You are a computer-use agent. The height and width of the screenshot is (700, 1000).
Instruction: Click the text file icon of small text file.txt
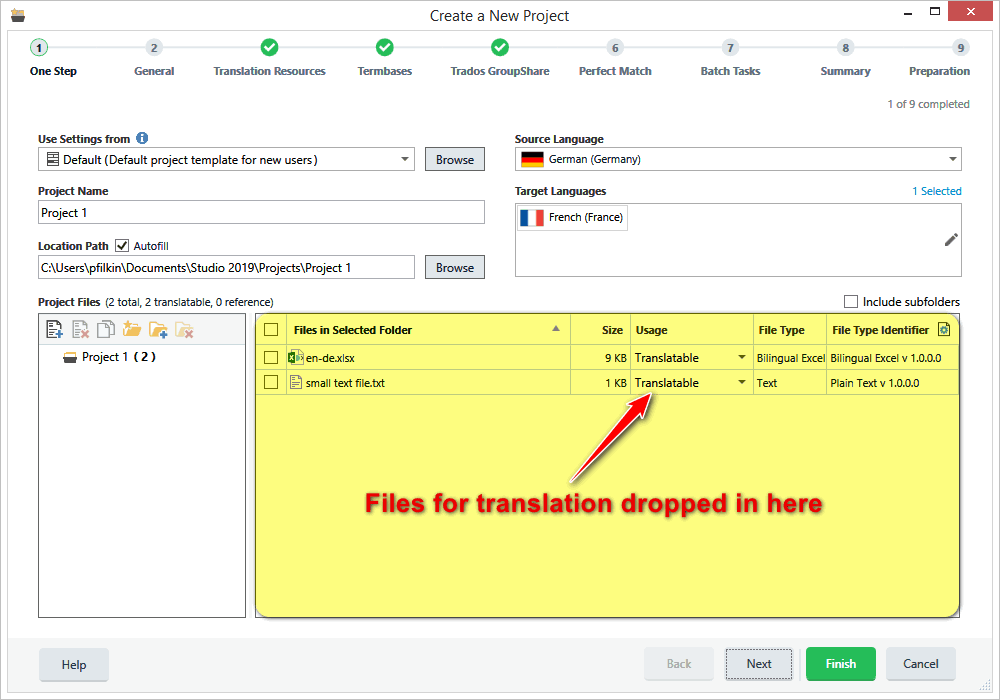pyautogui.click(x=296, y=383)
